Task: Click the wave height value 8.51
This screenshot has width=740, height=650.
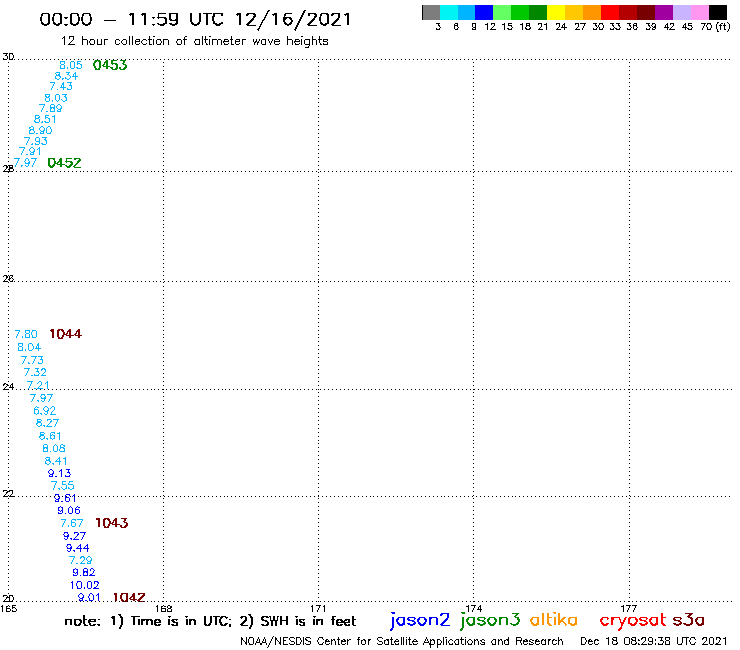Action: 45,119
